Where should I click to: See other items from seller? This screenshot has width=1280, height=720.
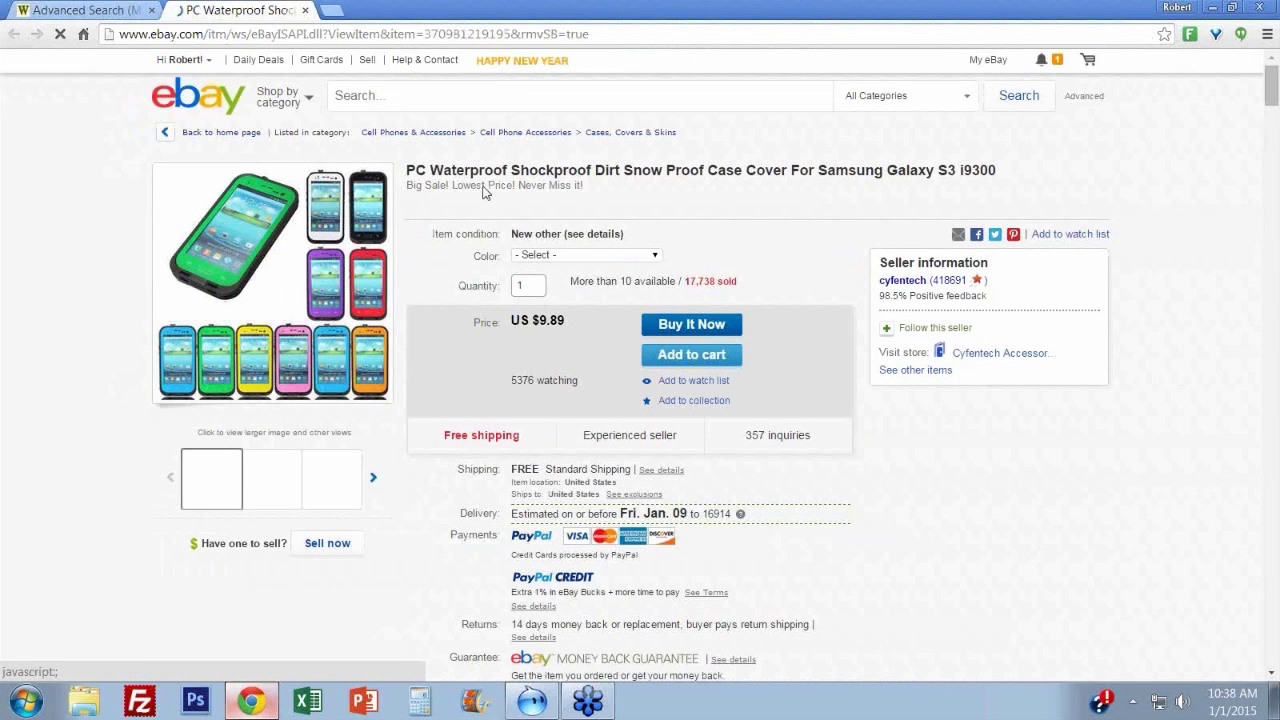(x=915, y=370)
